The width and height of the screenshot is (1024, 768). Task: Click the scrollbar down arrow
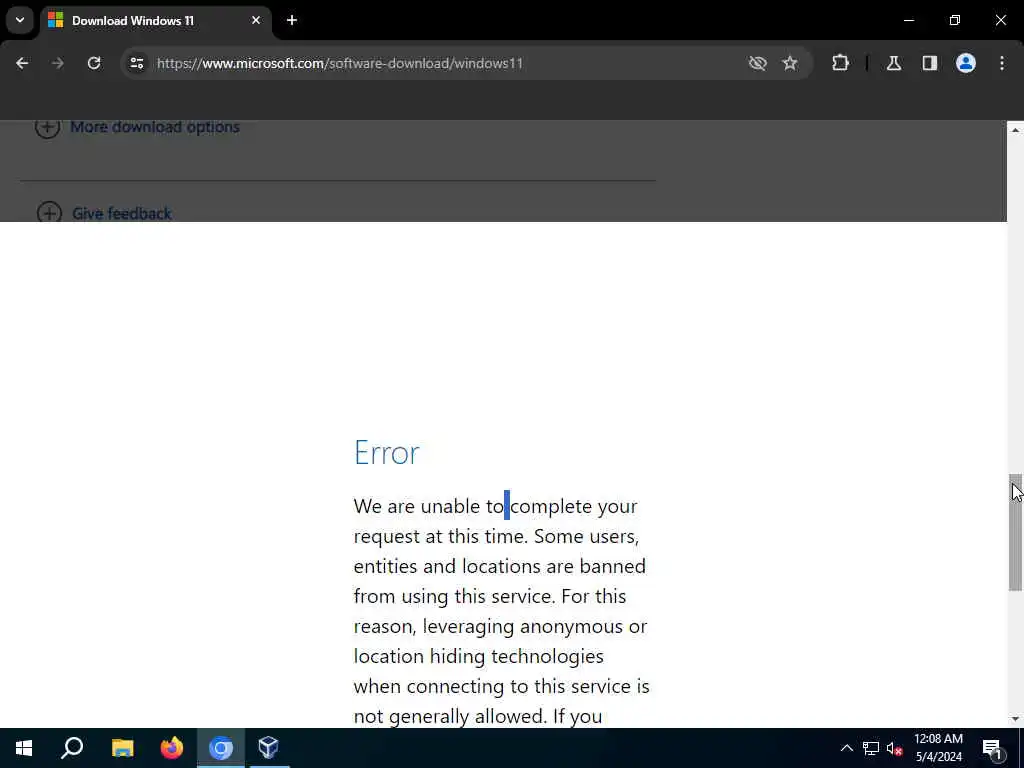(1015, 719)
